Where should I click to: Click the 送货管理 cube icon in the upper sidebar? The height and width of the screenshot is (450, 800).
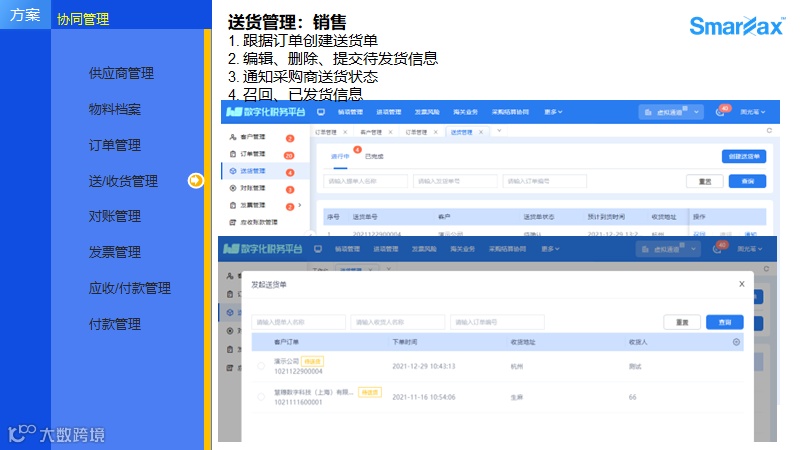pyautogui.click(x=233, y=171)
